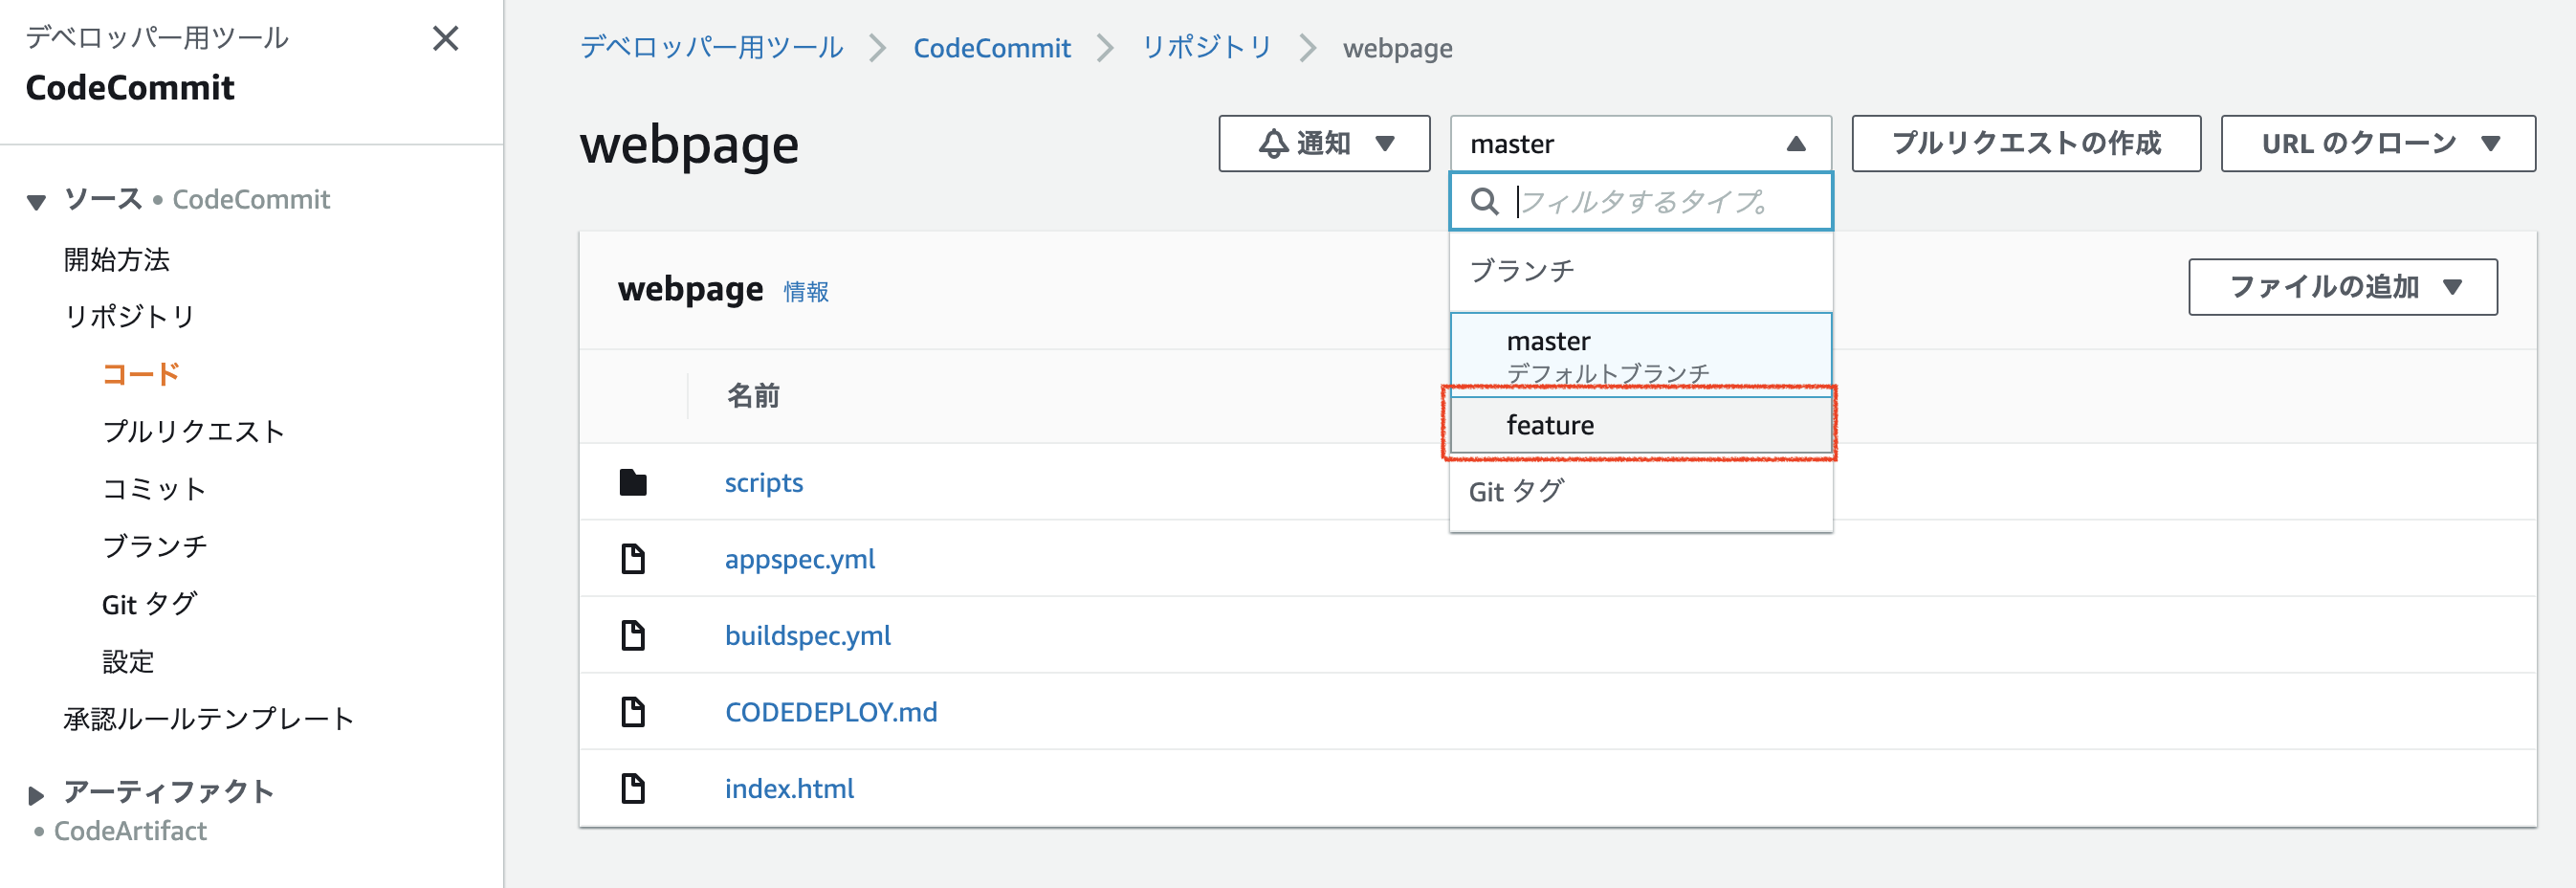Image resolution: width=2576 pixels, height=888 pixels.
Task: Open コミット in sidebar
Action: (155, 488)
